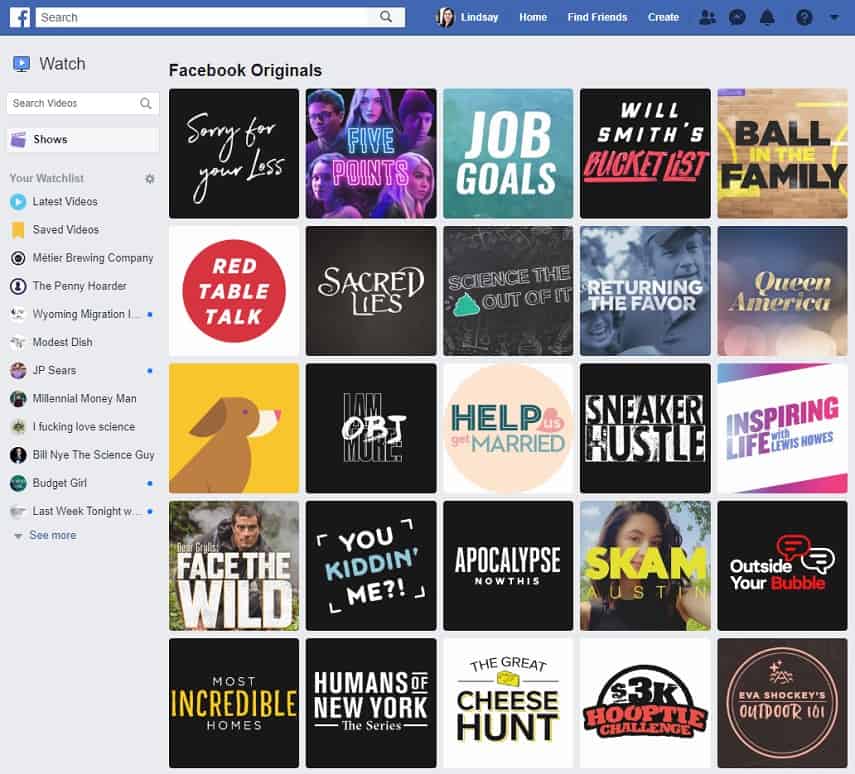Screen dimensions: 855x774
Task: Open Eva Shockey's Outdoor 101 show
Action: coord(782,703)
